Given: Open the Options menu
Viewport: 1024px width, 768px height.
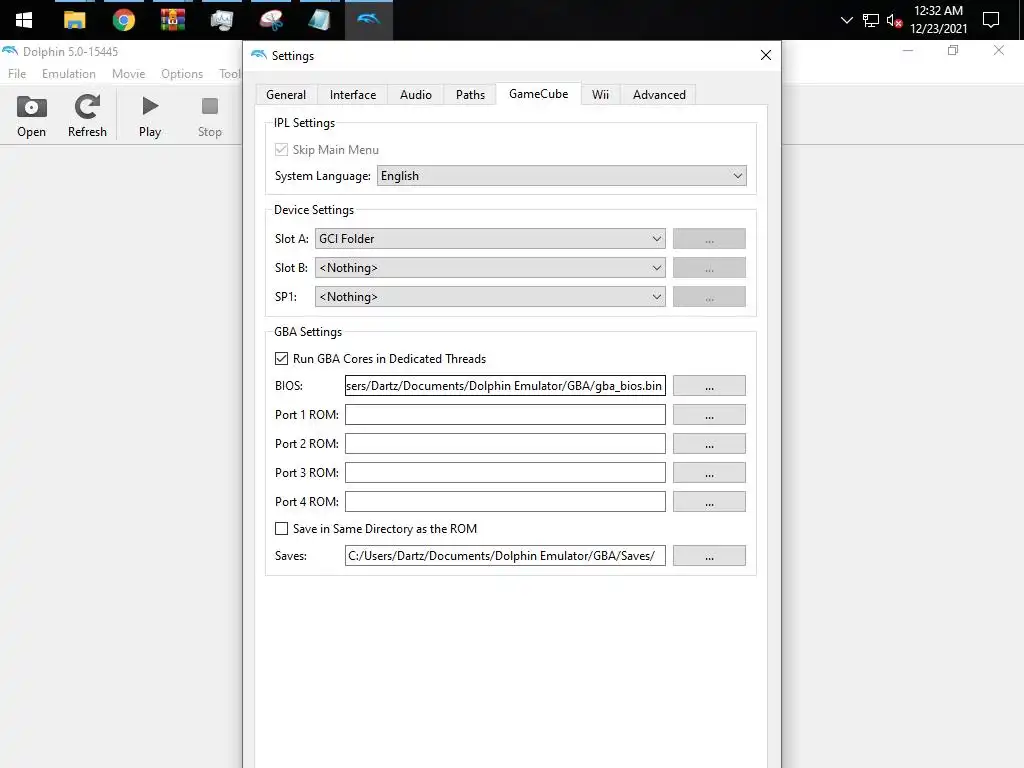Looking at the screenshot, I should coord(182,74).
